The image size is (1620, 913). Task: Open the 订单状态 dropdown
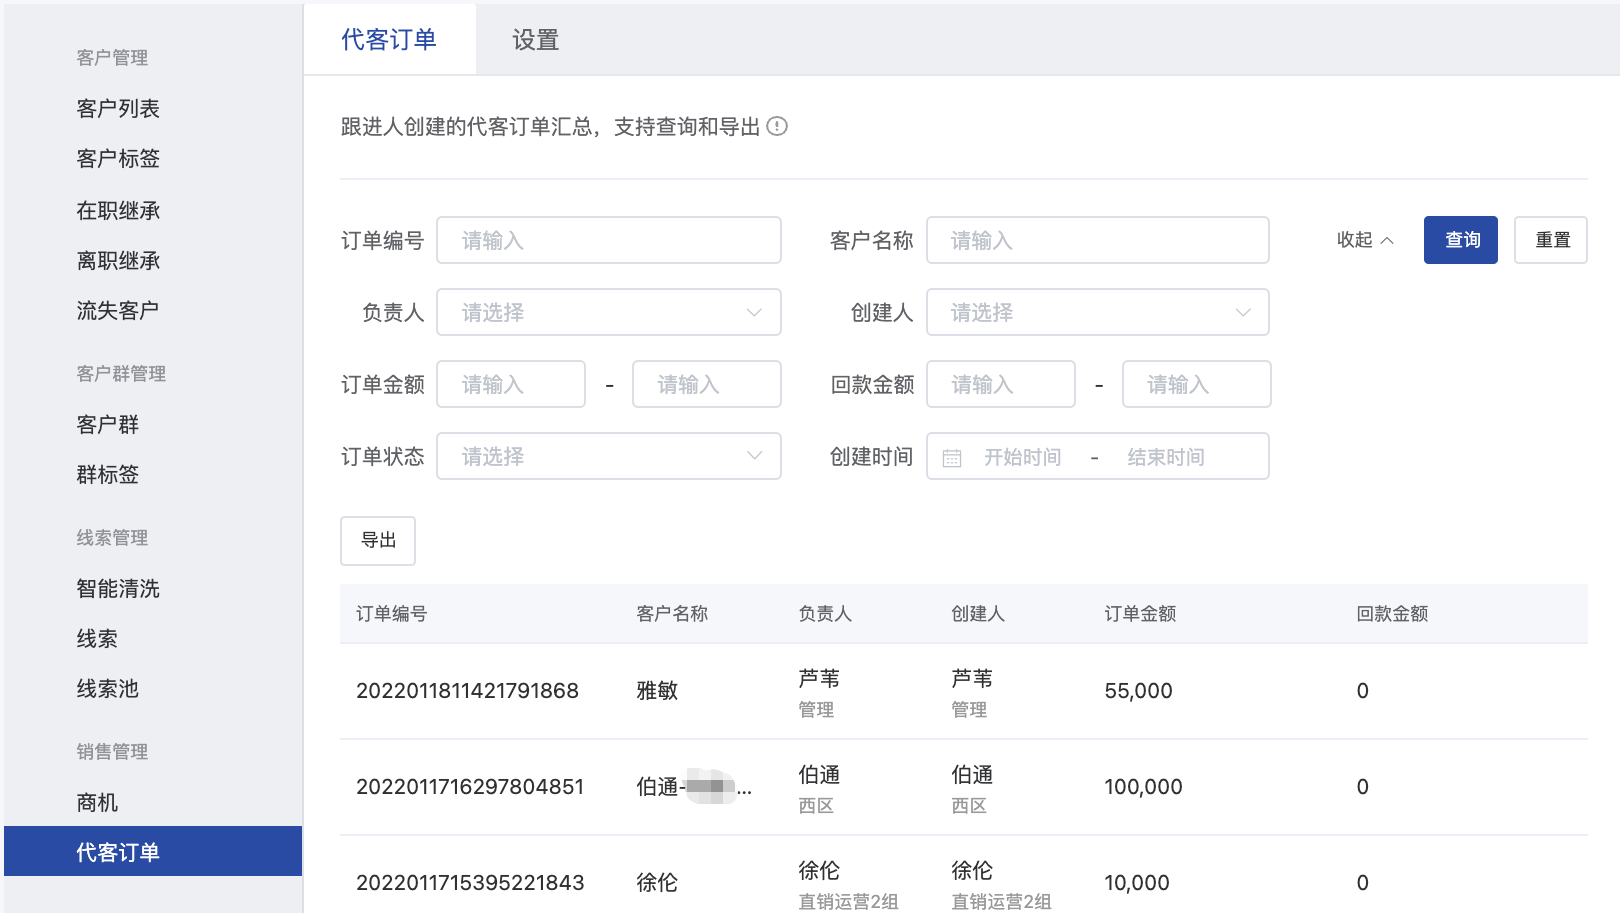(609, 456)
